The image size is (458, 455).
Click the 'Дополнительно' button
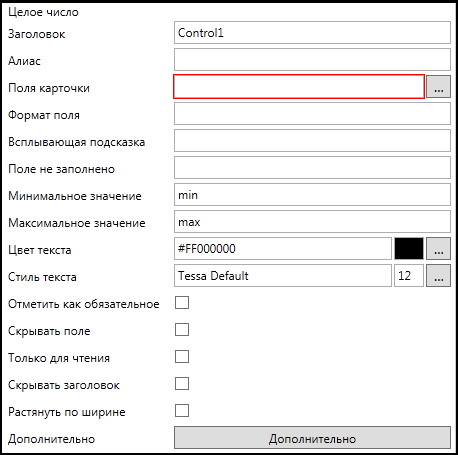point(312,438)
